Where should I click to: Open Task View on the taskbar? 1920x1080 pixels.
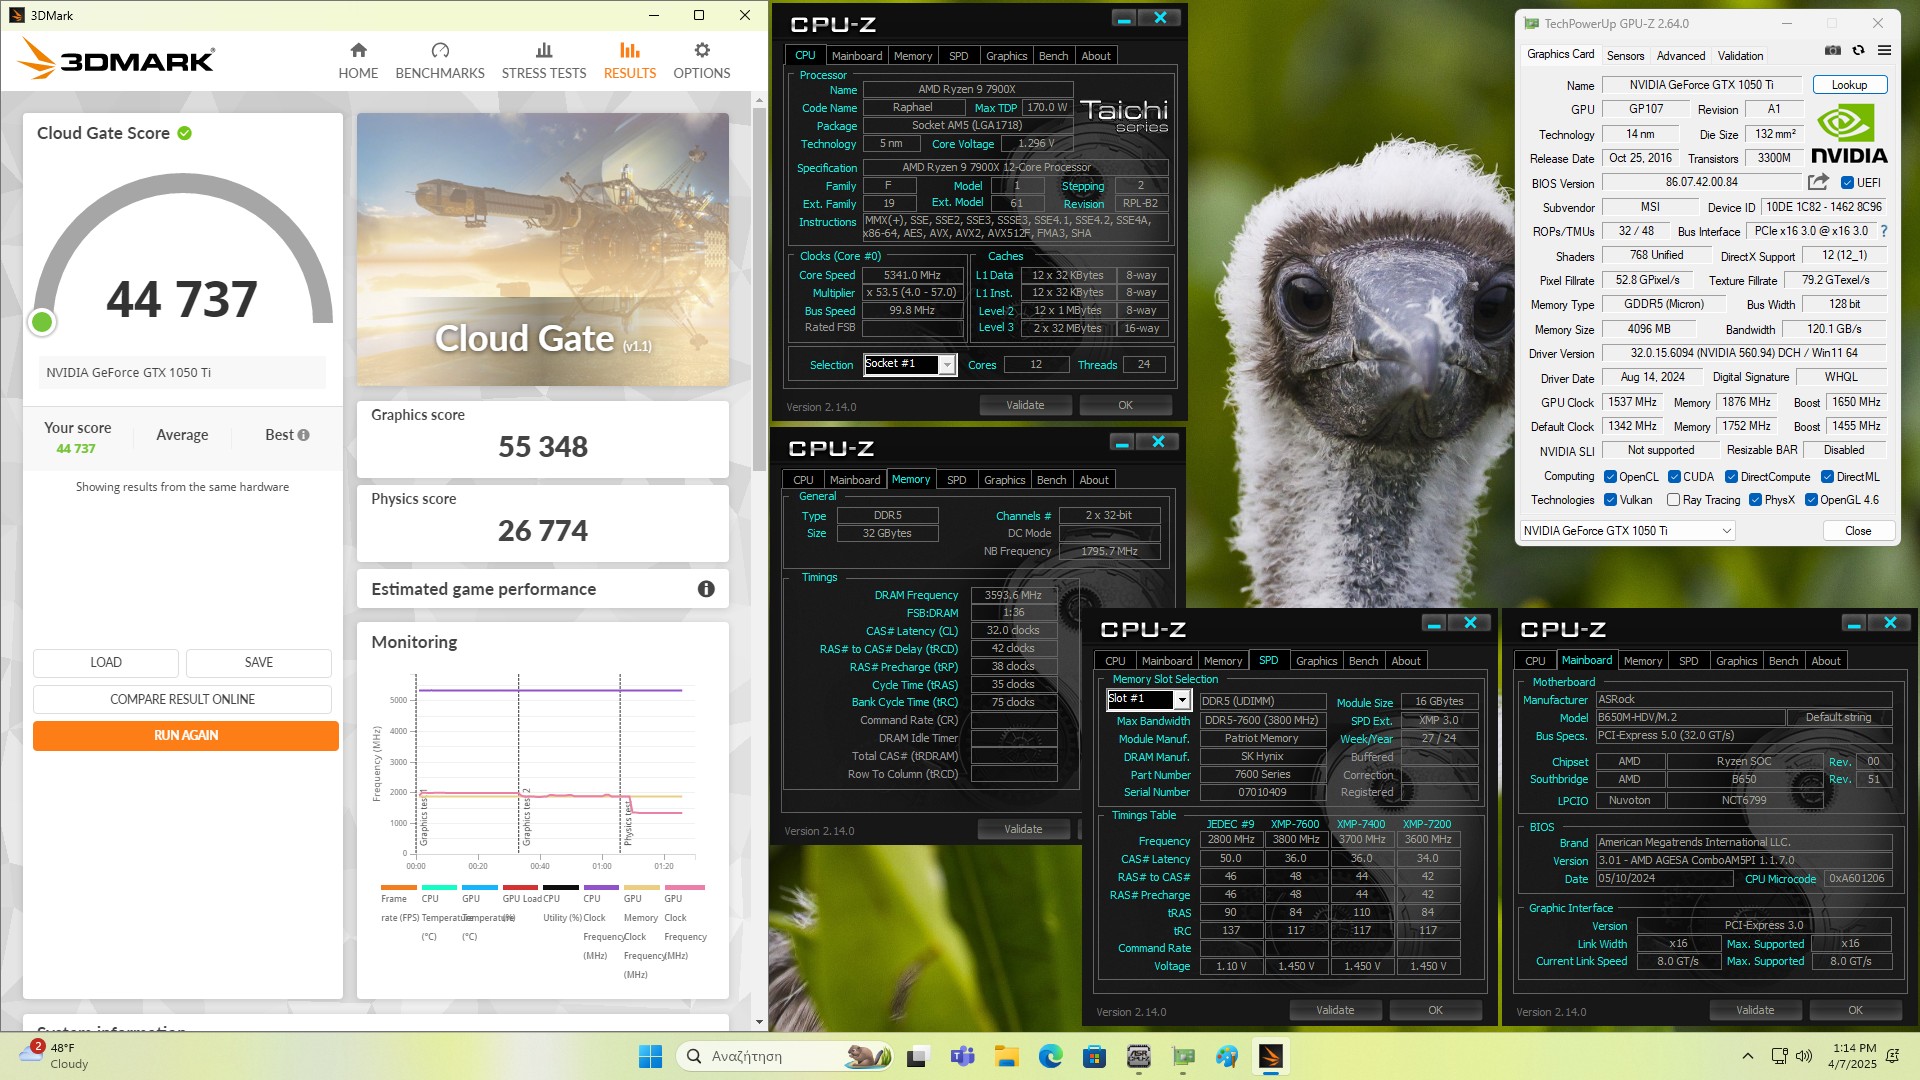[x=917, y=1056]
